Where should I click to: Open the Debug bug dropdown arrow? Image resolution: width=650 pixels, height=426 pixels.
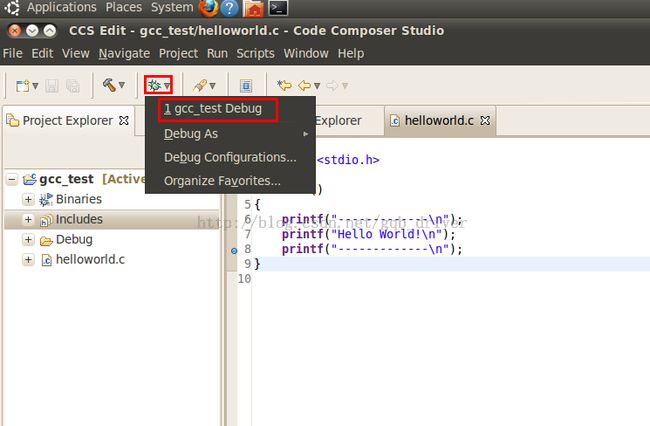(167, 86)
